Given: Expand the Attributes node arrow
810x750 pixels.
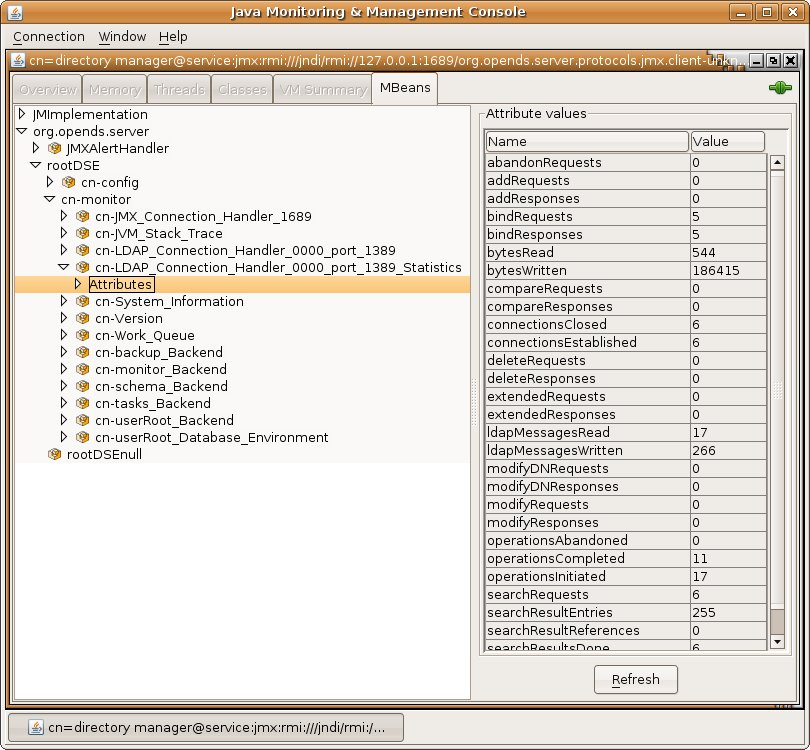Looking at the screenshot, I should pyautogui.click(x=77, y=284).
